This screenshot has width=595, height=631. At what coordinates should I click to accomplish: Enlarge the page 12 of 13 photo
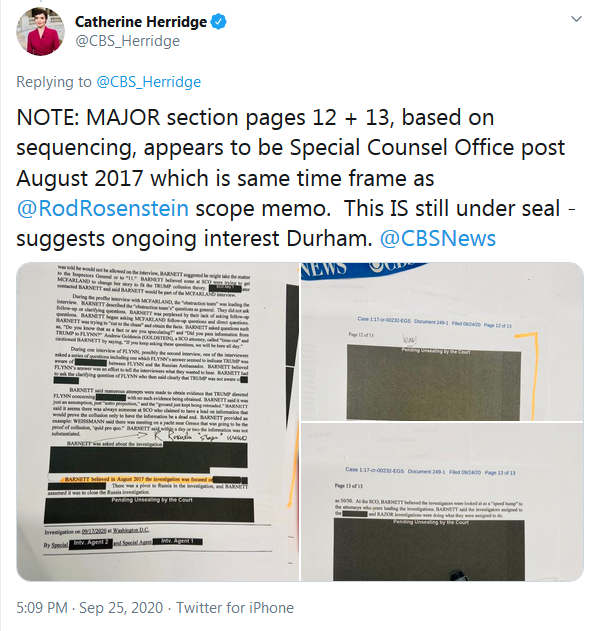point(442,342)
